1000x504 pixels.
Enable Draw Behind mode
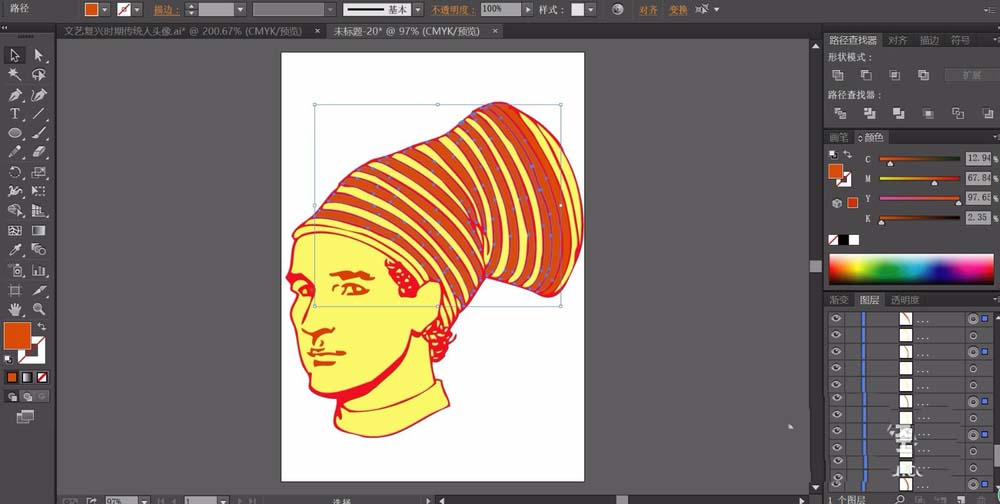tap(27, 397)
